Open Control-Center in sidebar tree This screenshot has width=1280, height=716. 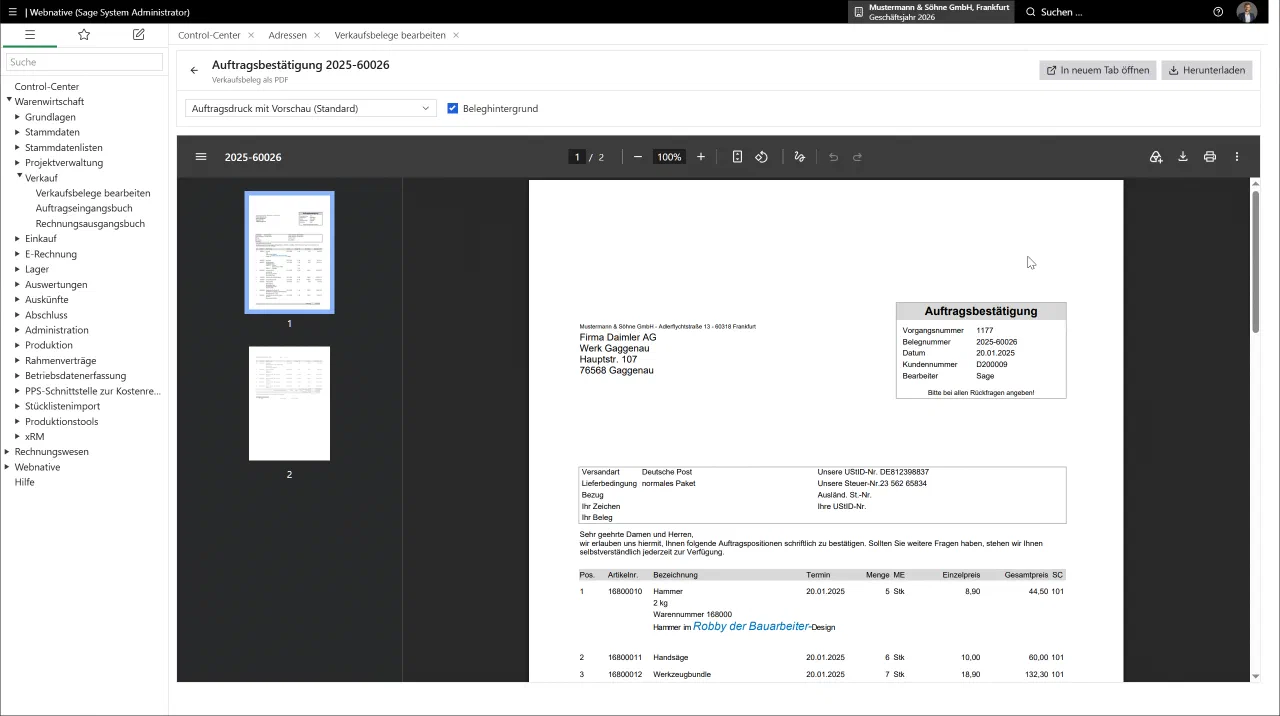pyautogui.click(x=47, y=87)
